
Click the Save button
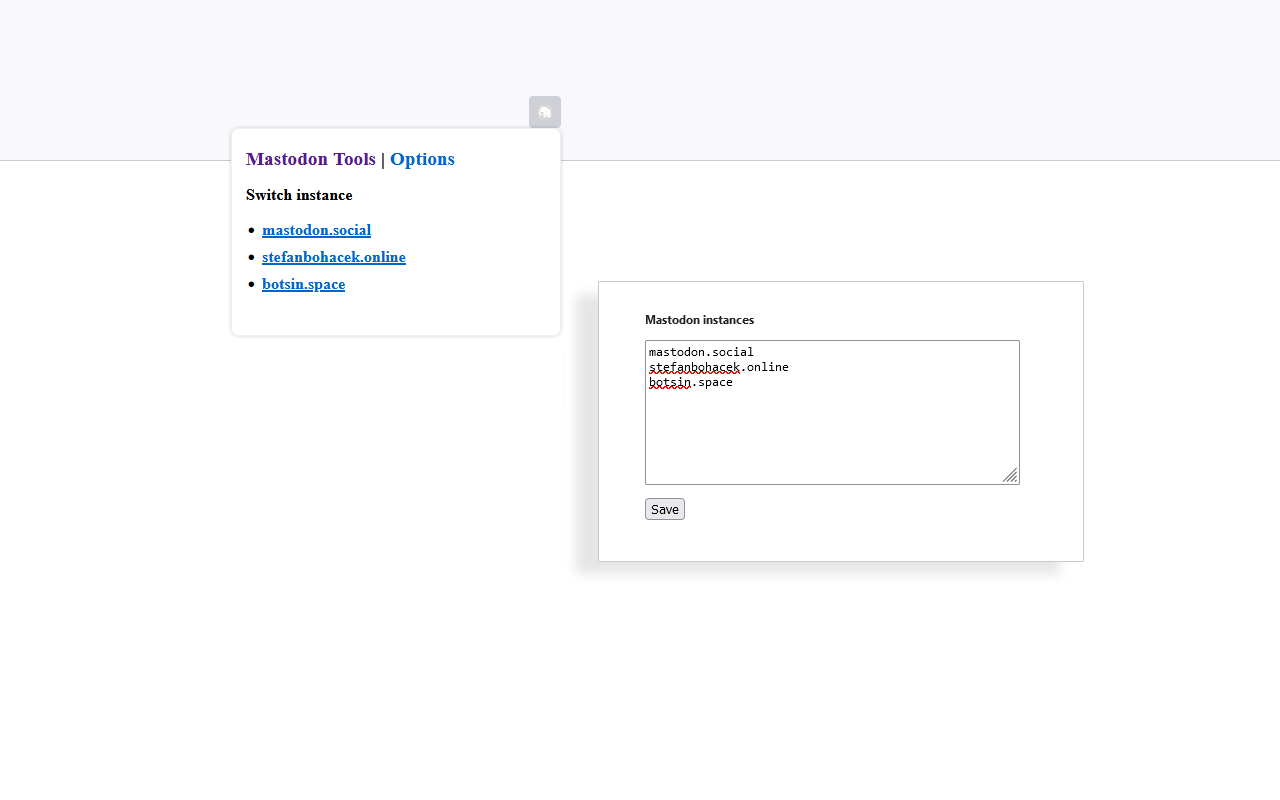coord(665,509)
